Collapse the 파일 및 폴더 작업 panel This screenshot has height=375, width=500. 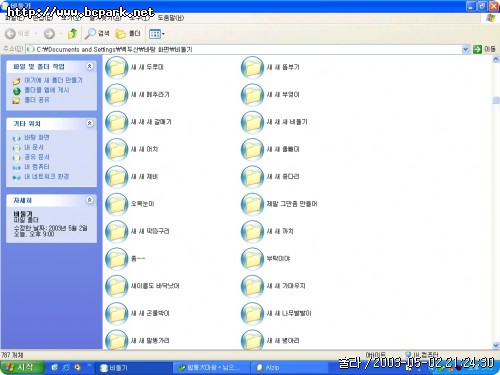pos(89,66)
